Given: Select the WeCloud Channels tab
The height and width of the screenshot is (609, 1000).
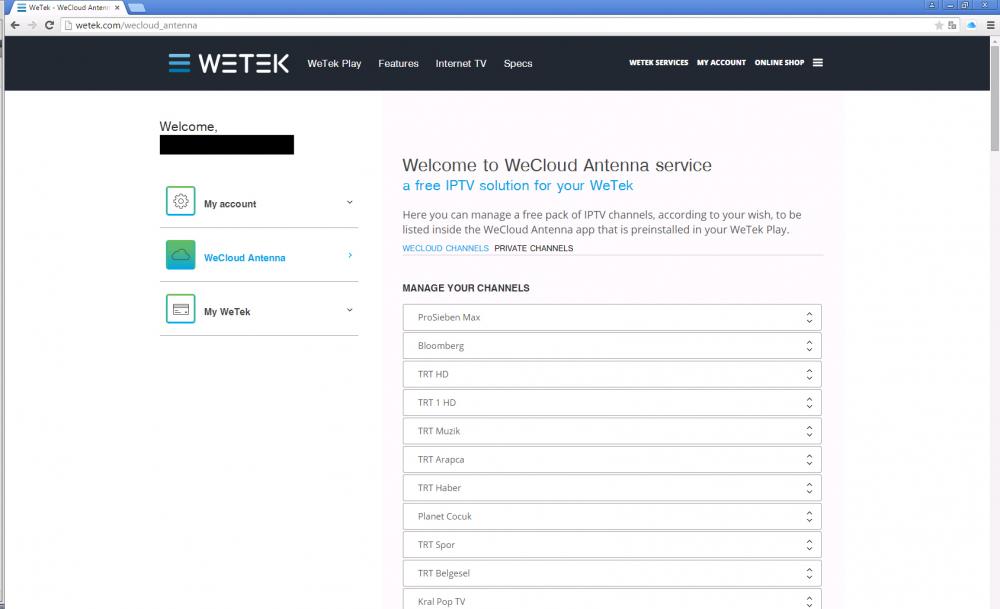Looking at the screenshot, I should coord(445,248).
